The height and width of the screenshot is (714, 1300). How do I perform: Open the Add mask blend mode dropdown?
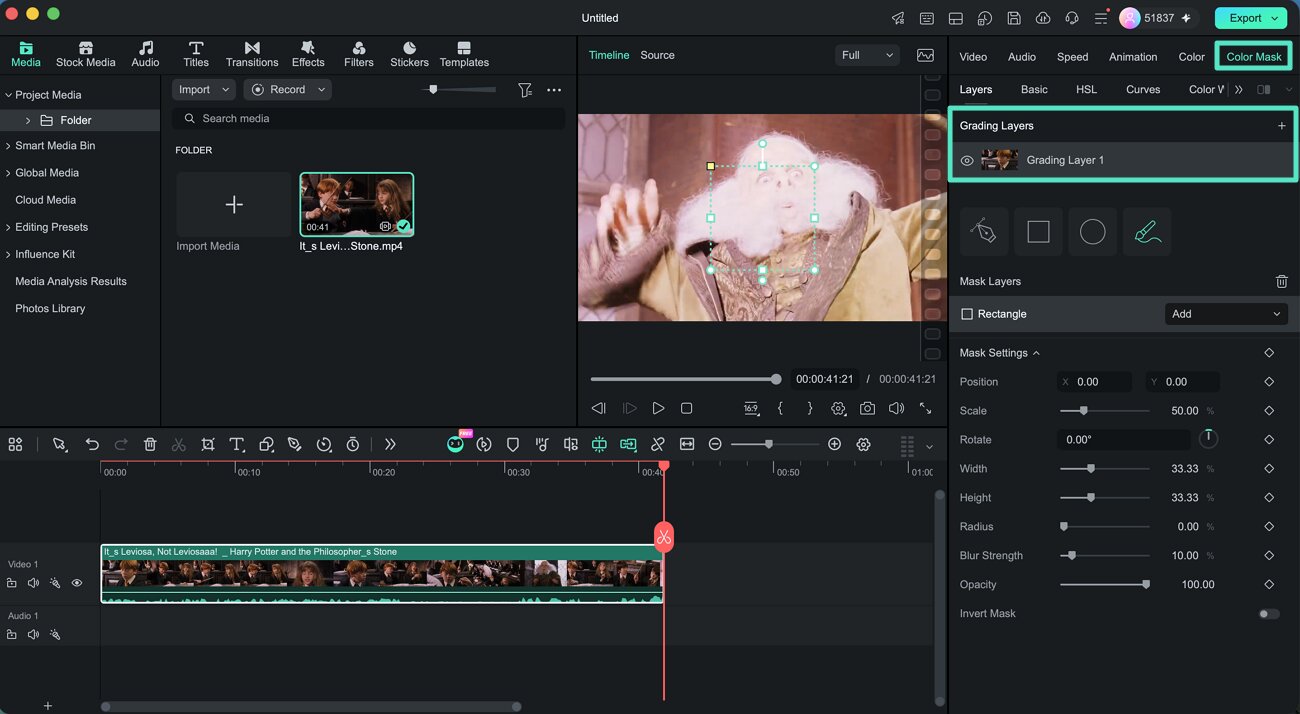click(x=1226, y=314)
